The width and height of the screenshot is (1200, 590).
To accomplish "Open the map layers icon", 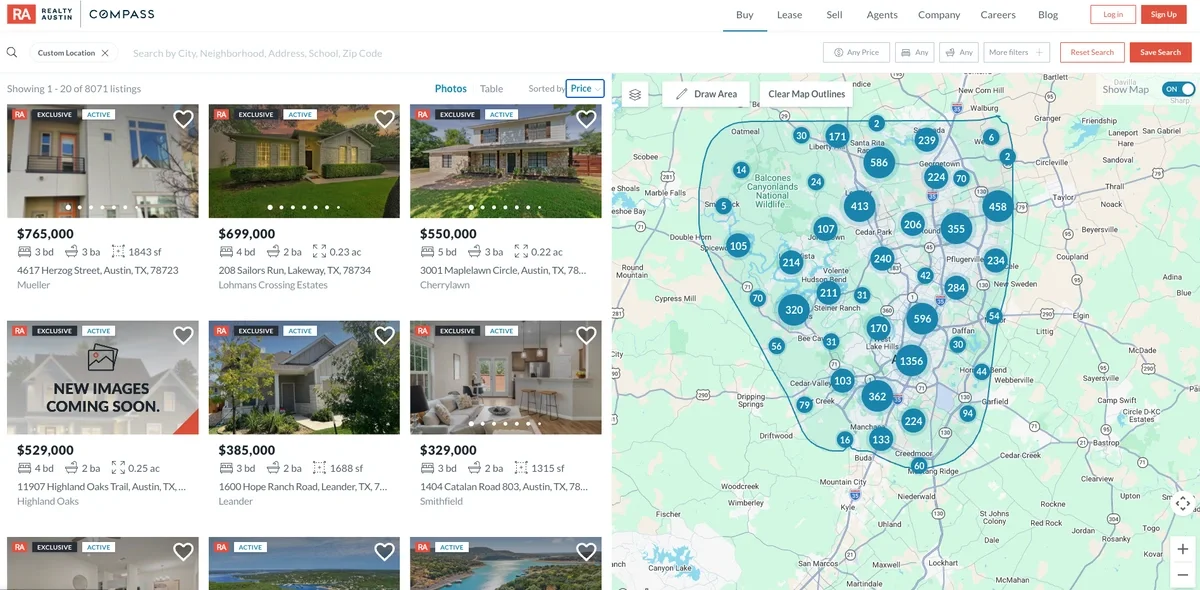I will point(635,94).
